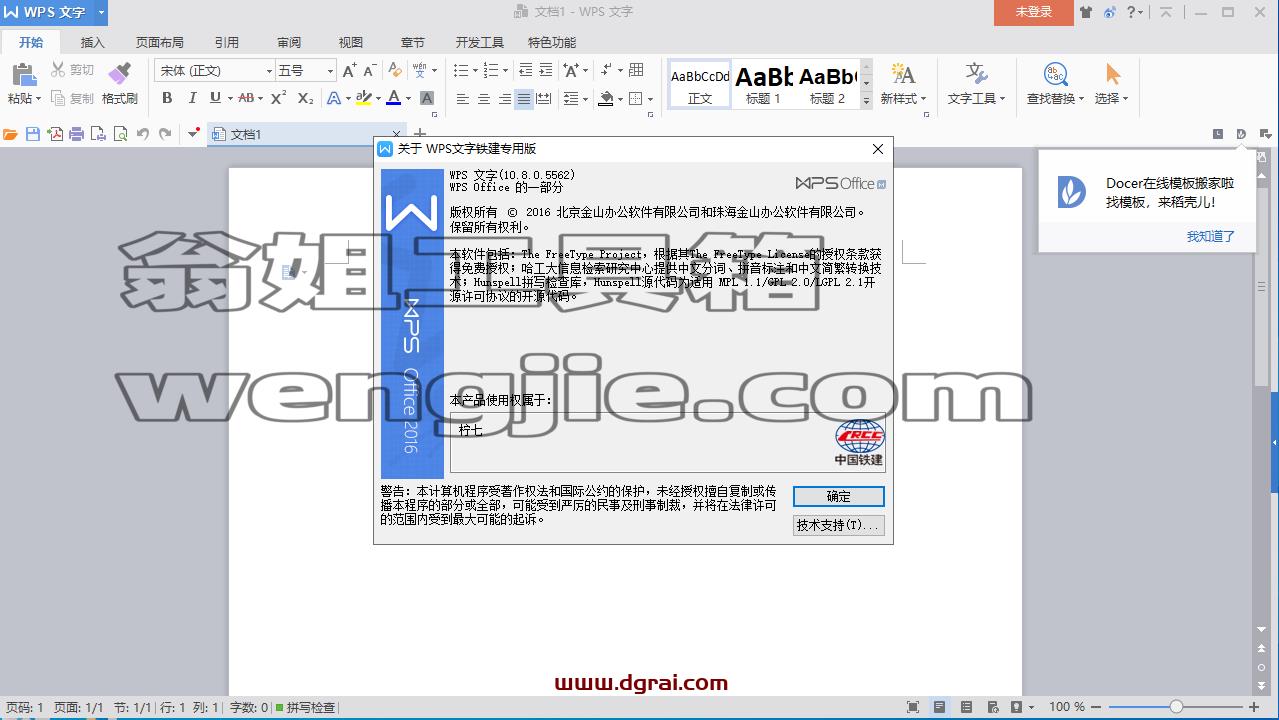Apply the 标题 1 style

(763, 84)
